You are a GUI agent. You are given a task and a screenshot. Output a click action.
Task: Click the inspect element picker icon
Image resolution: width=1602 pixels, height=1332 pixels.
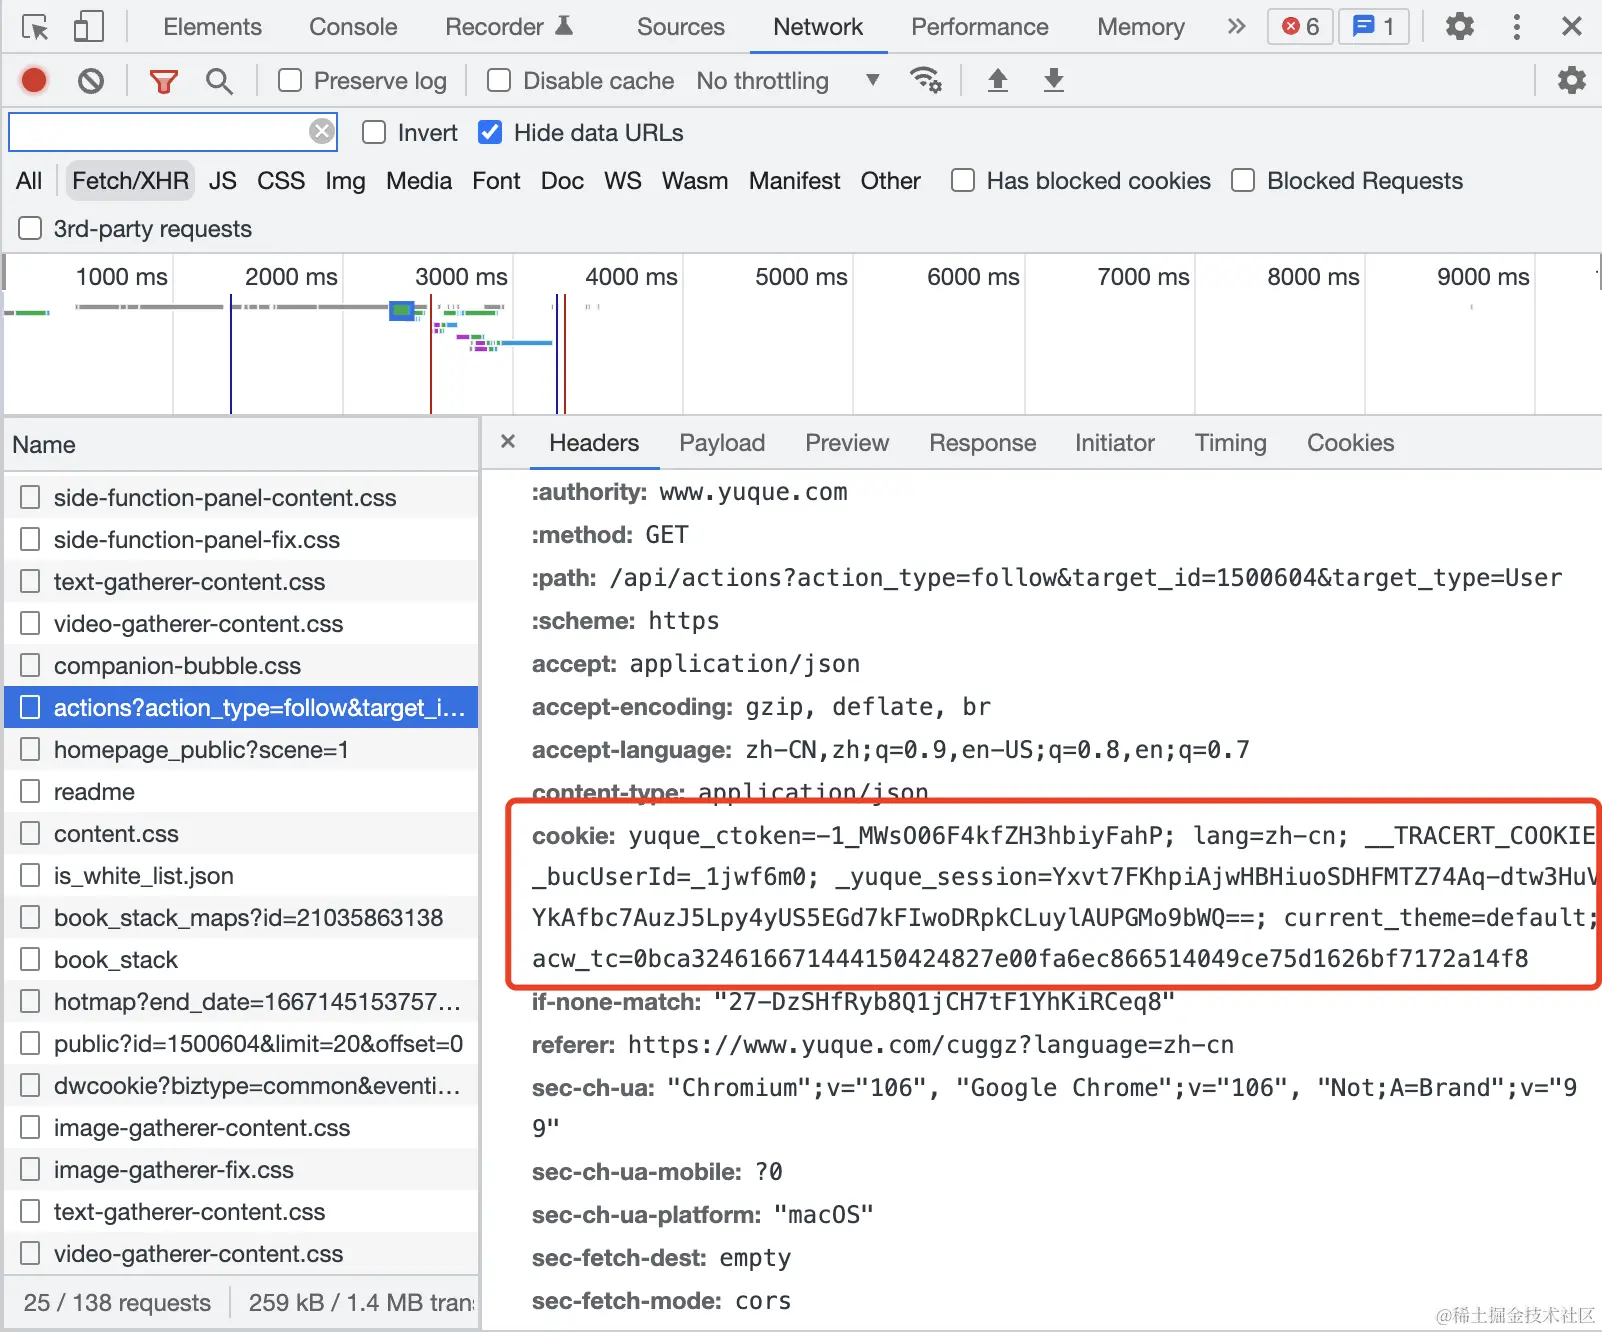(x=35, y=27)
